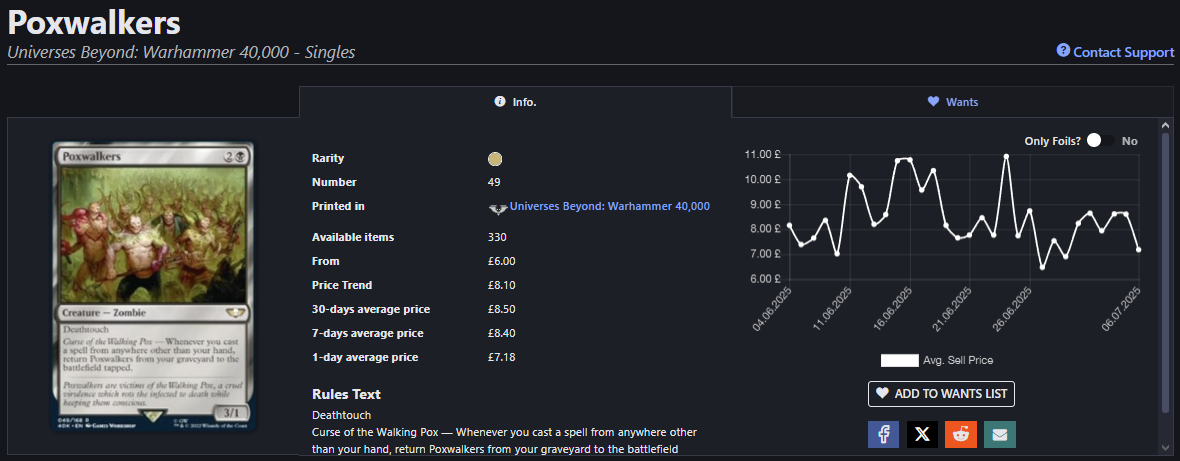Toggle the Only Foils switch

click(1100, 141)
